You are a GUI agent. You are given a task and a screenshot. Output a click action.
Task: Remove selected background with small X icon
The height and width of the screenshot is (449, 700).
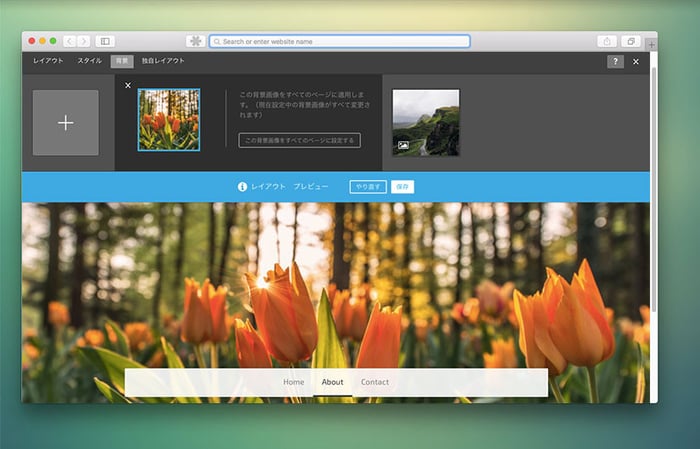(x=128, y=85)
